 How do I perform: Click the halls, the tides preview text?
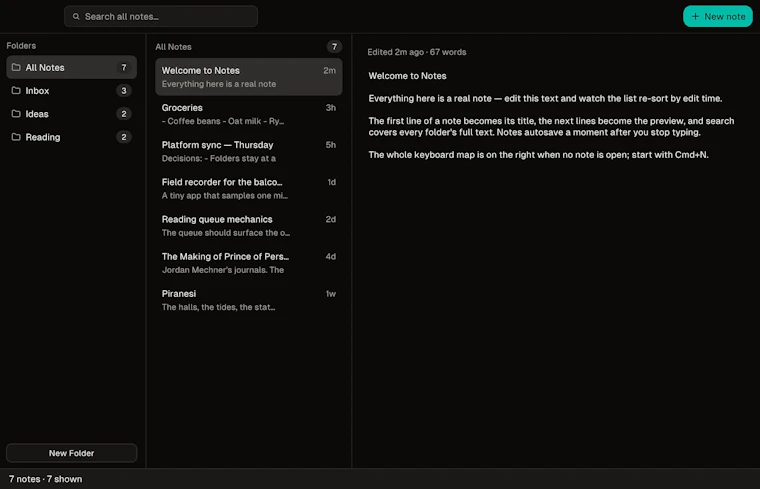pos(219,307)
